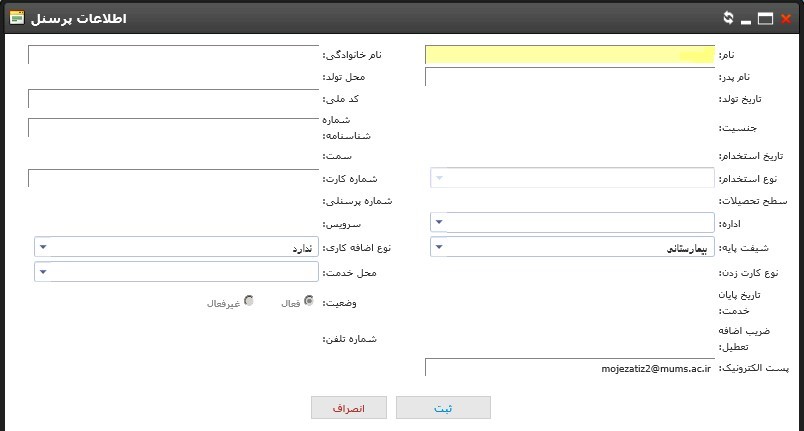Select the فعال status radio button
The image size is (804, 431).
point(308,300)
